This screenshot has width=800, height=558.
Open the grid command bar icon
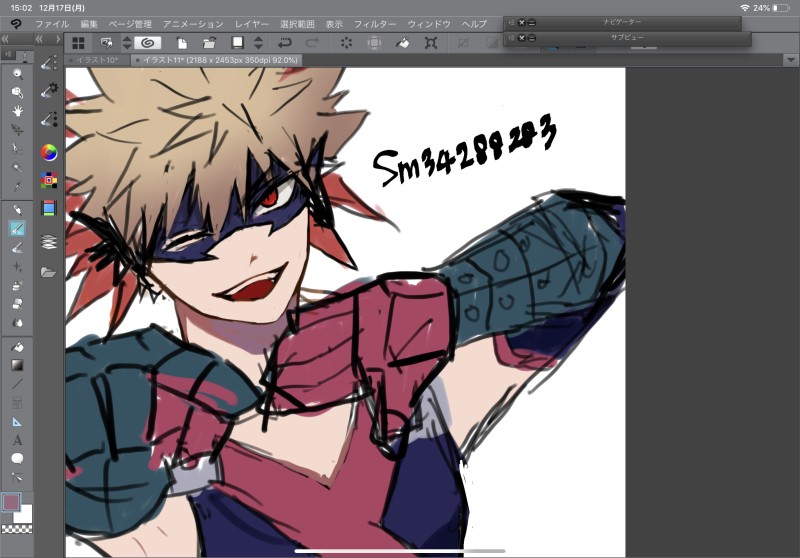[78, 43]
